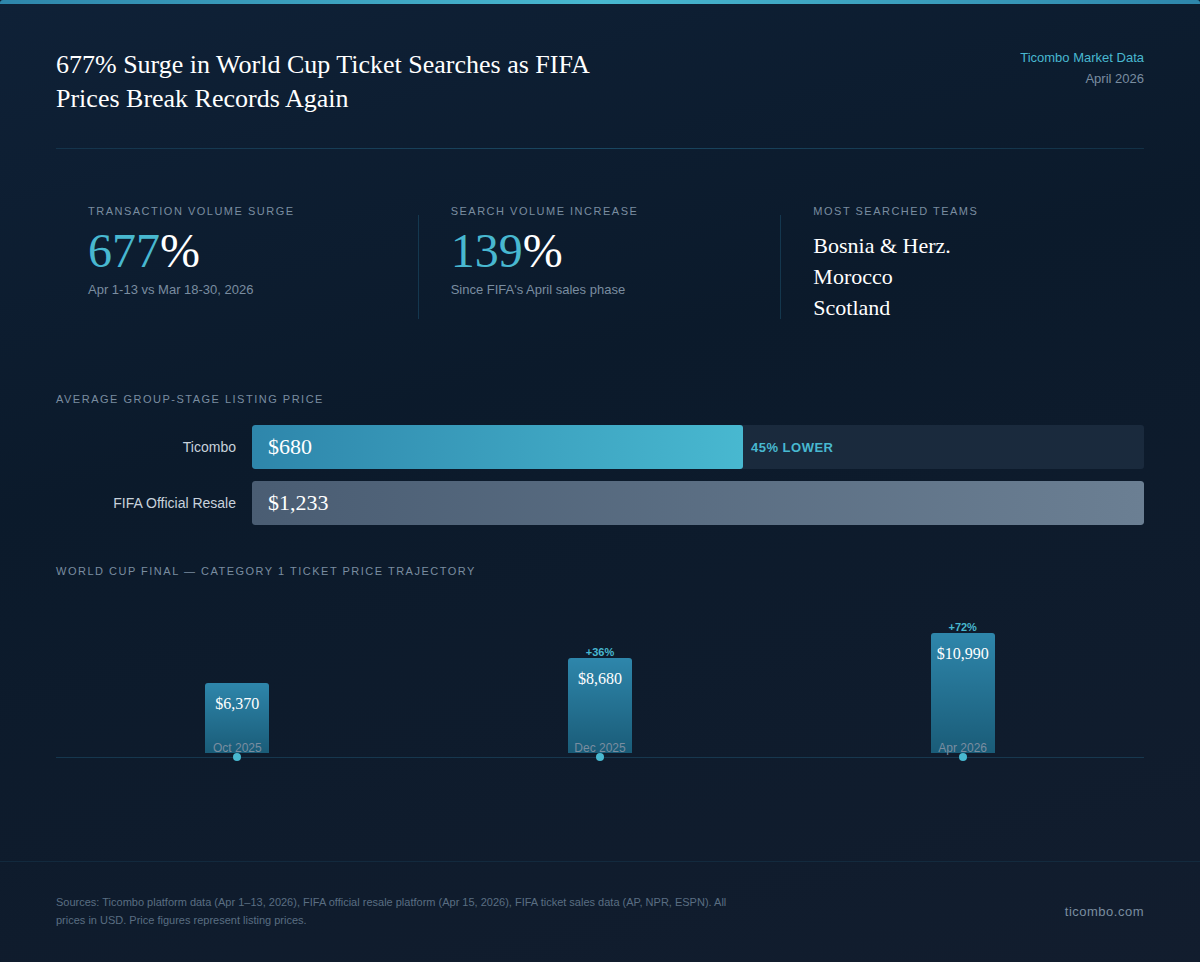The width and height of the screenshot is (1200, 962).
Task: Click the +36% increase label
Action: [600, 652]
